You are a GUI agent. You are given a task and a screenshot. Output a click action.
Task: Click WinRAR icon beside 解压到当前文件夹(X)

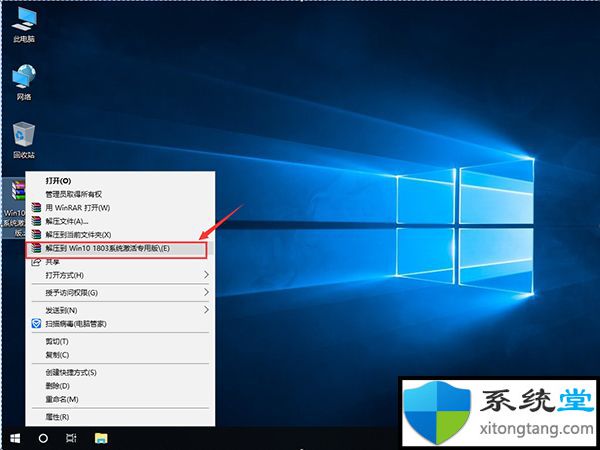click(36, 235)
